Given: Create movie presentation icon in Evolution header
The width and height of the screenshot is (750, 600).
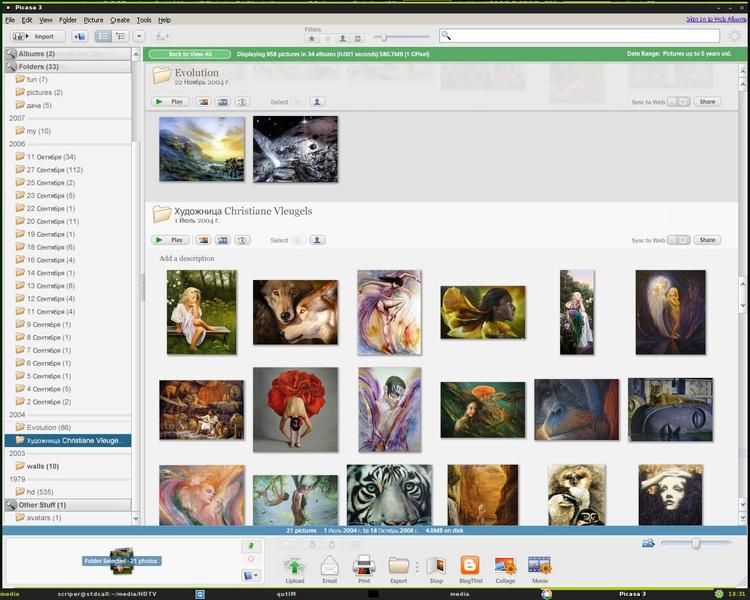Looking at the screenshot, I should (222, 102).
